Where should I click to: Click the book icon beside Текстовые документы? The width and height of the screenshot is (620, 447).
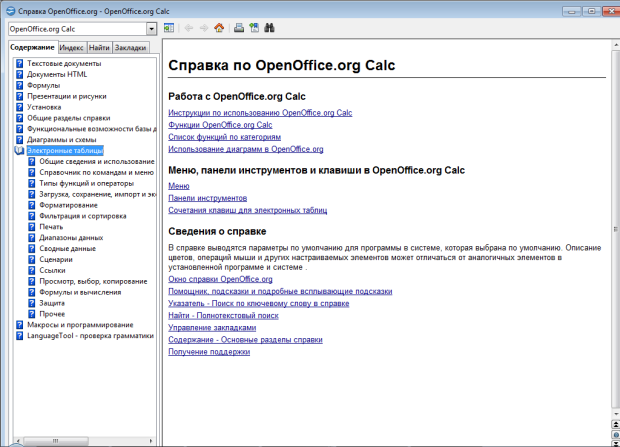tap(19, 63)
